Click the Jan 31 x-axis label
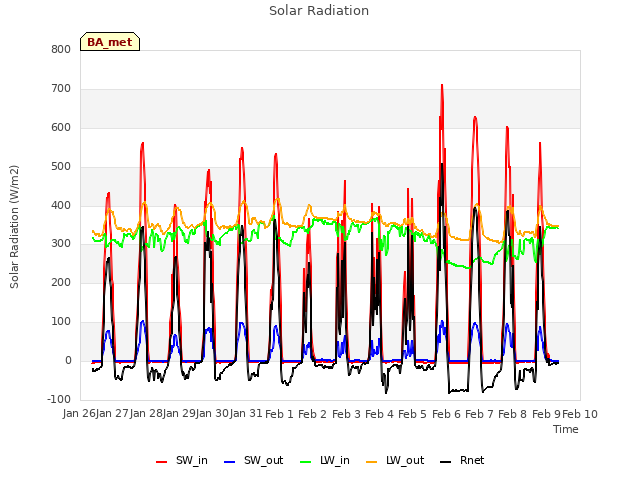The image size is (640, 480). (x=246, y=413)
